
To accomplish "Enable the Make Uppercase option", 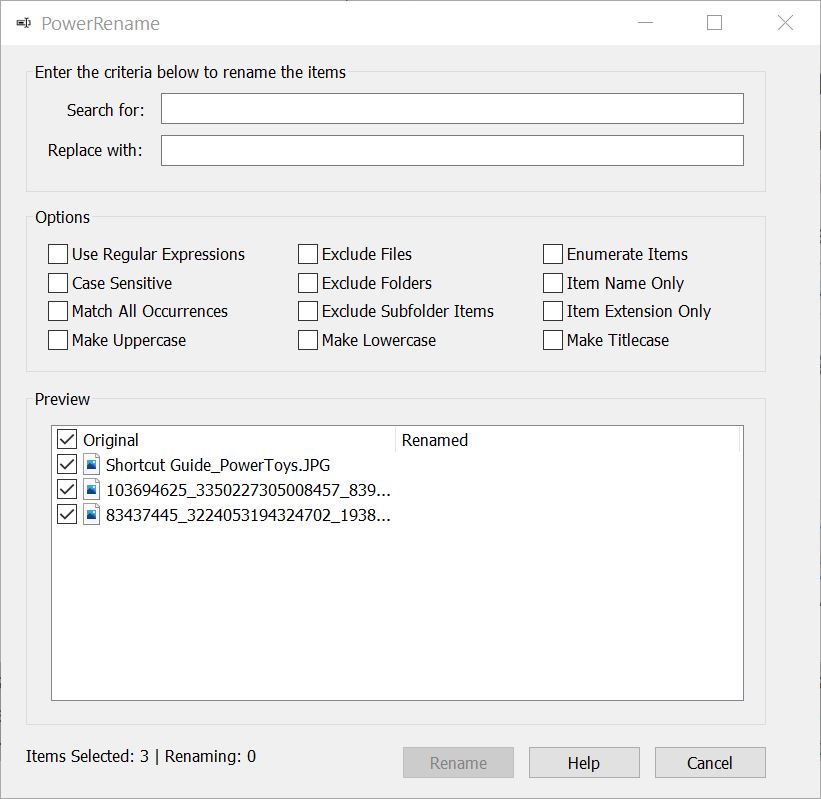I will click(58, 340).
